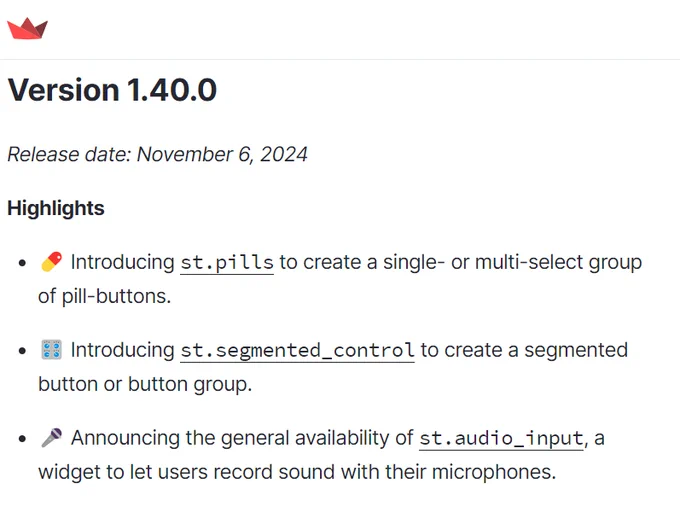The image size is (680, 530).
Task: Click '2024' in the release date
Action: click(284, 154)
